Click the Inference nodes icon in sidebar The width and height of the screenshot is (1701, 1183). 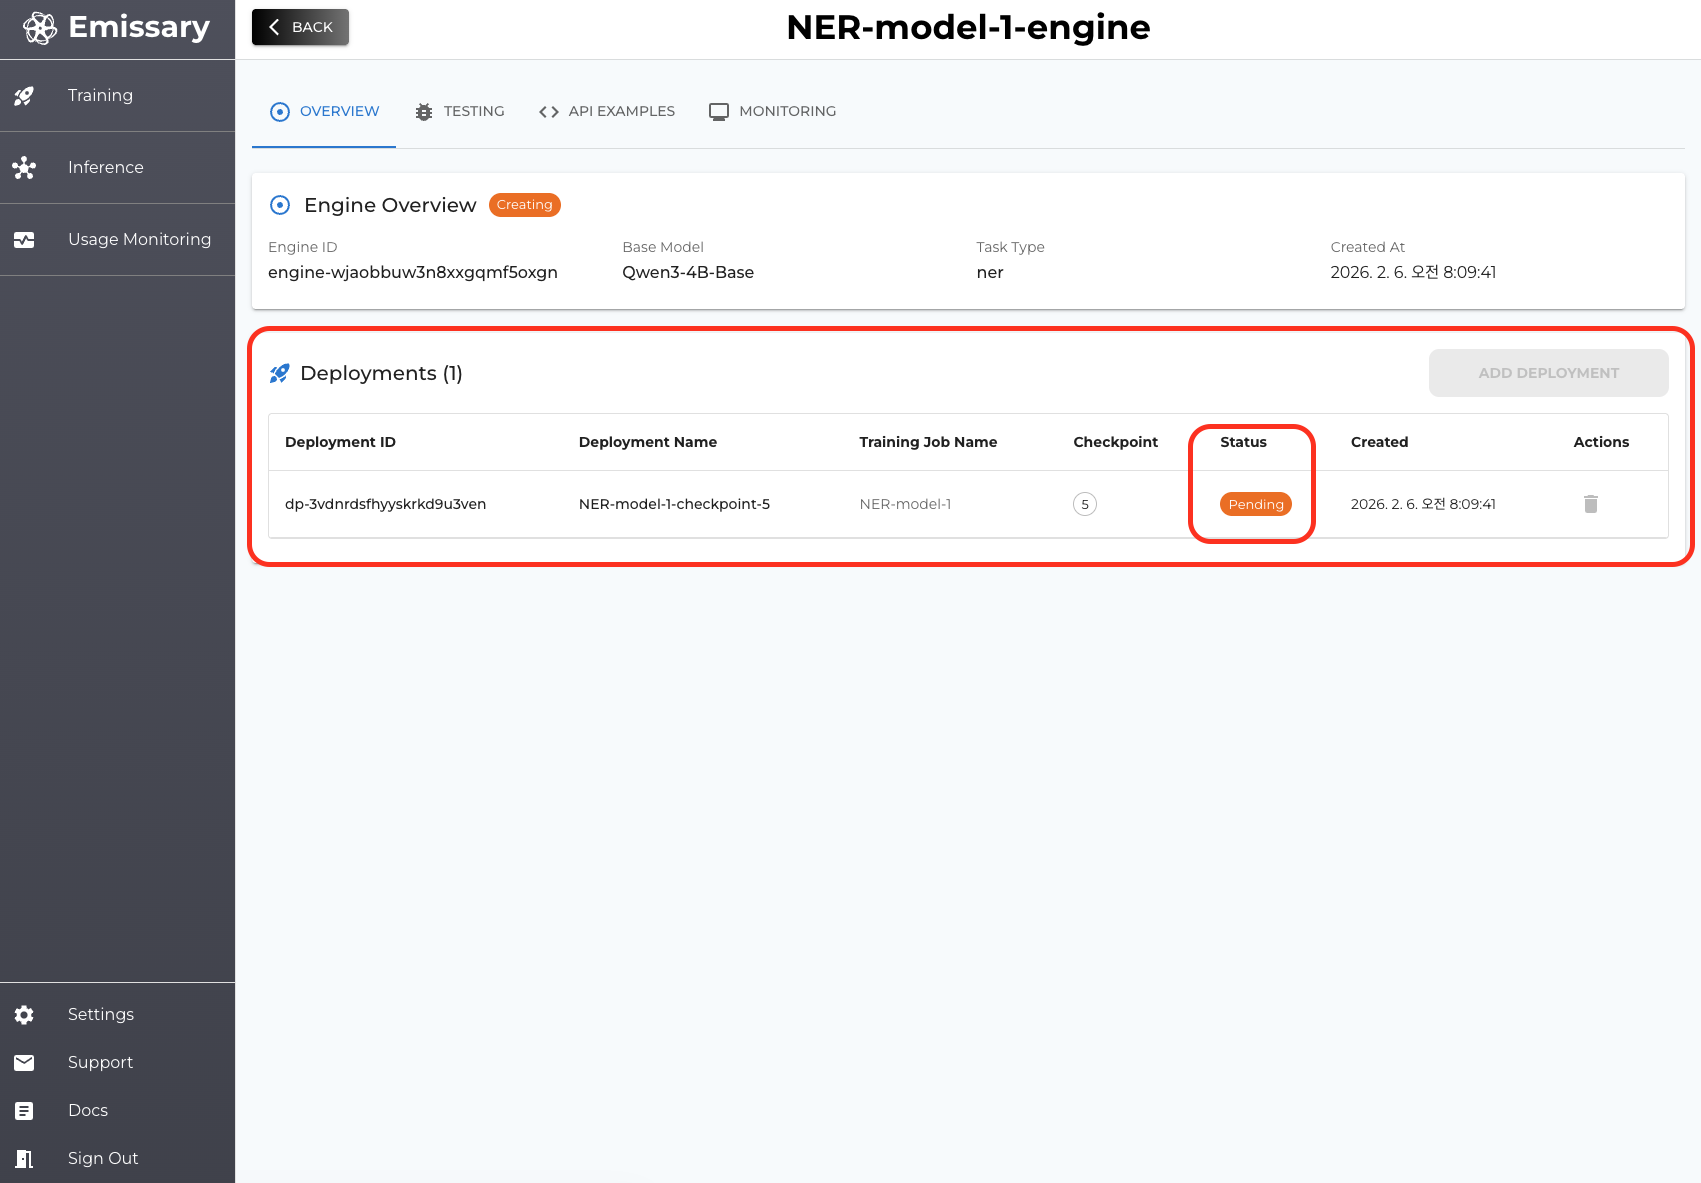click(24, 168)
